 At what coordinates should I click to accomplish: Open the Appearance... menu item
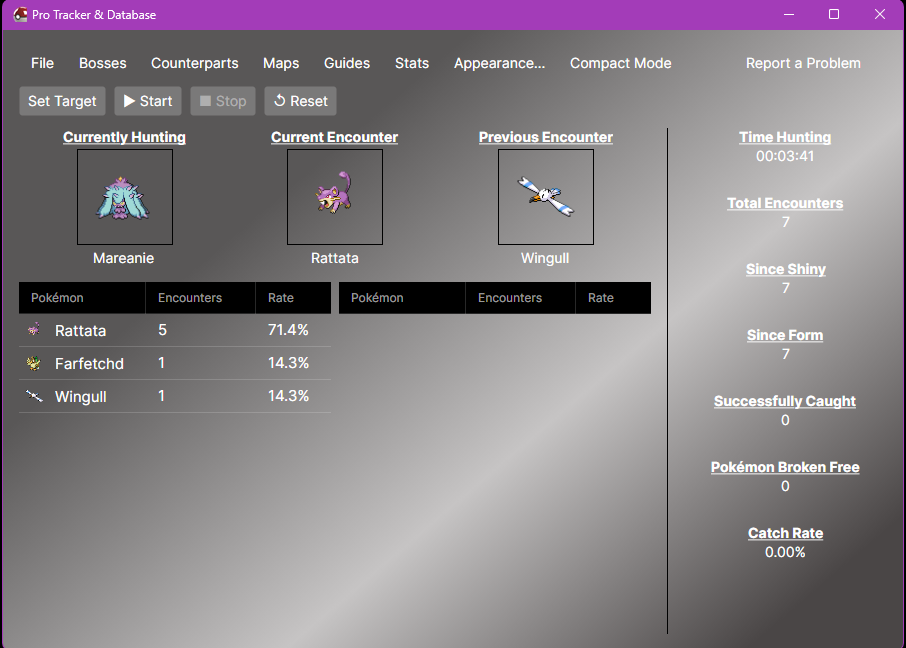[499, 63]
